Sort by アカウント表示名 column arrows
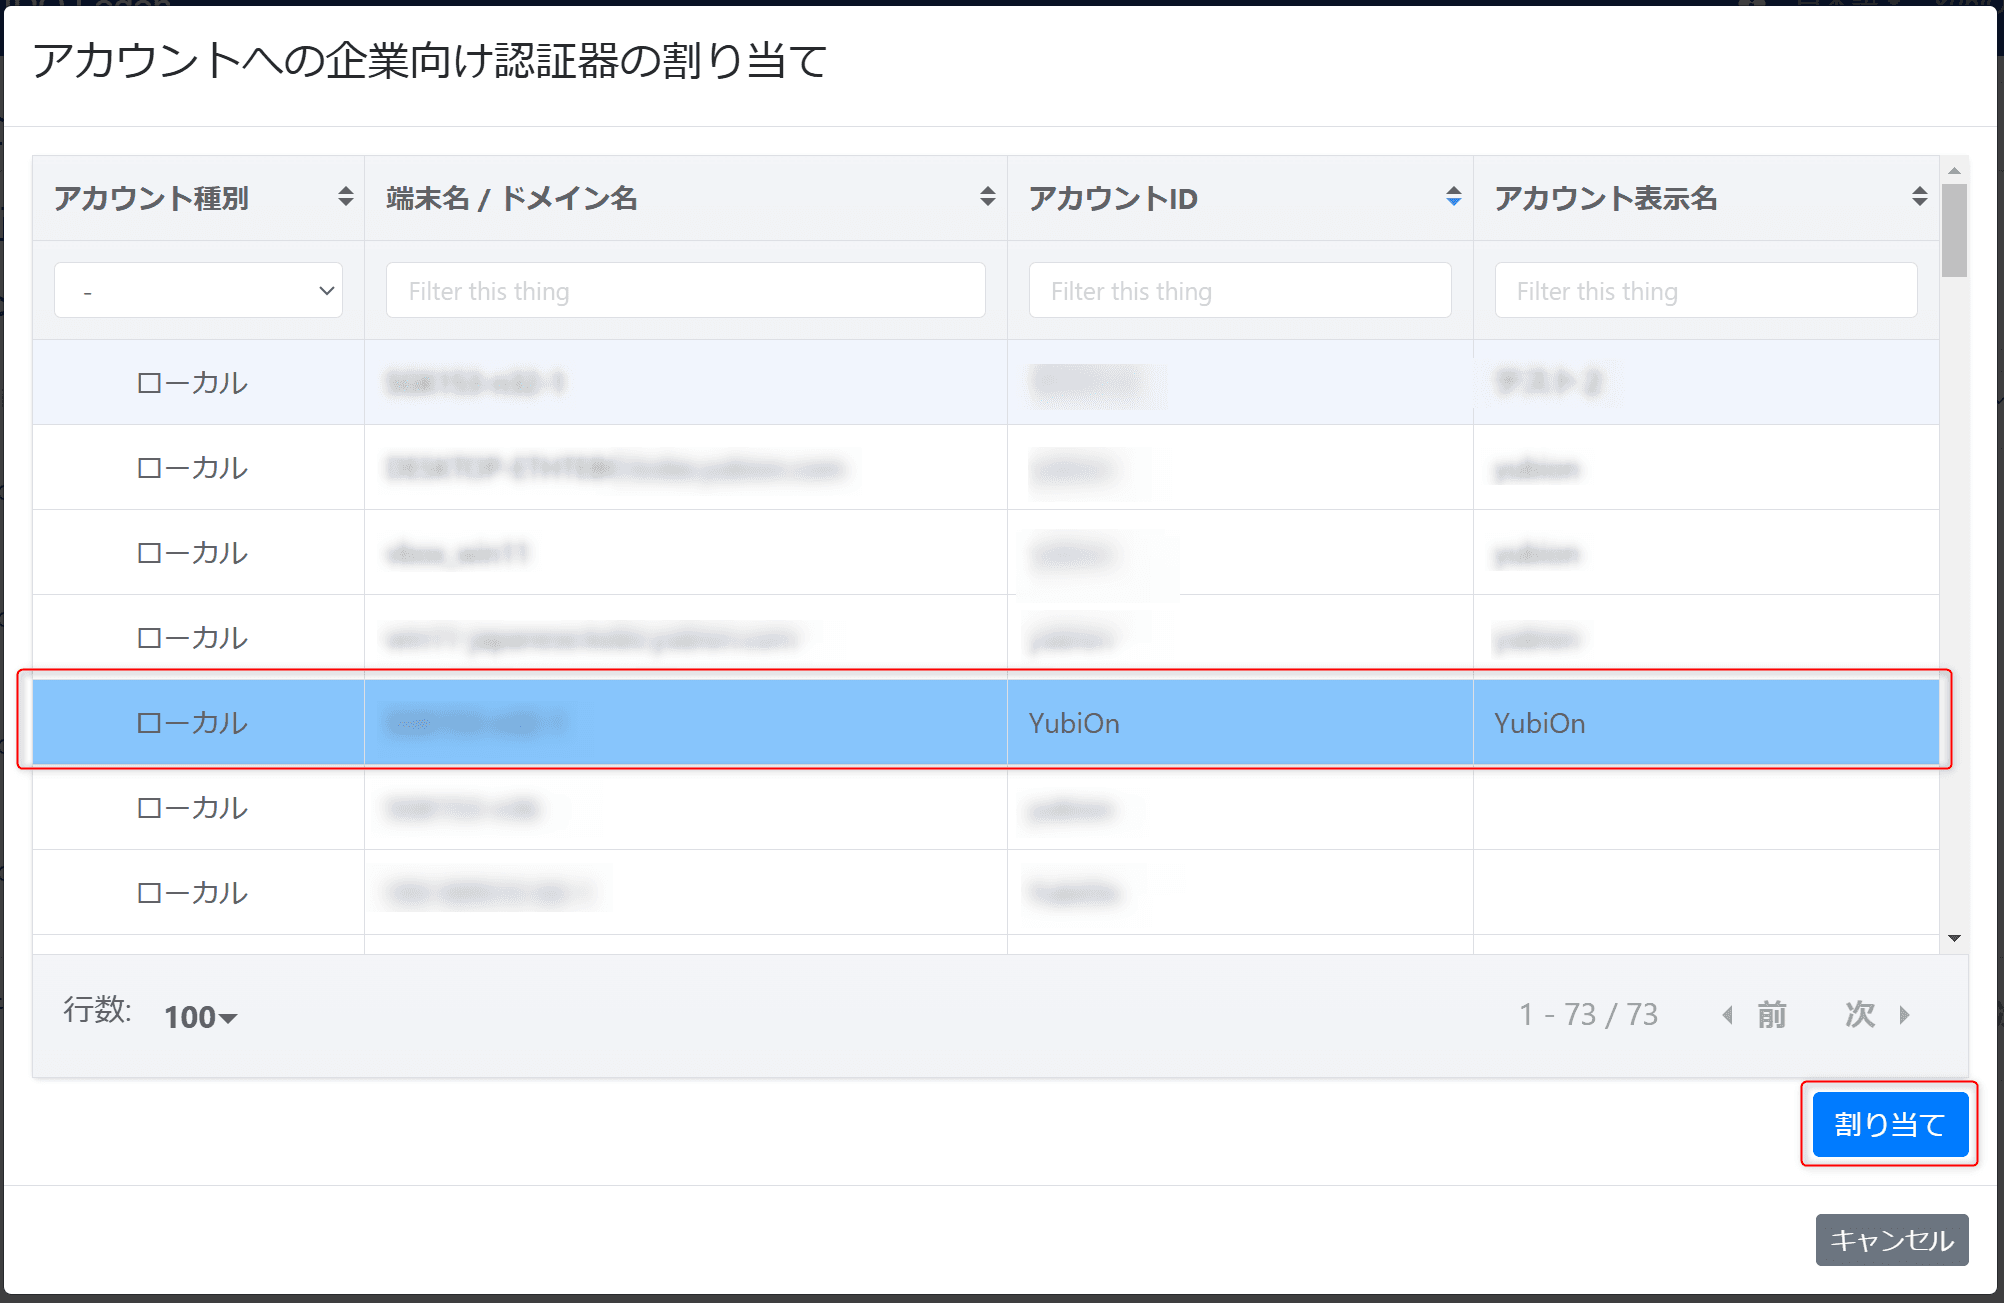The width and height of the screenshot is (2004, 1303). click(1920, 197)
